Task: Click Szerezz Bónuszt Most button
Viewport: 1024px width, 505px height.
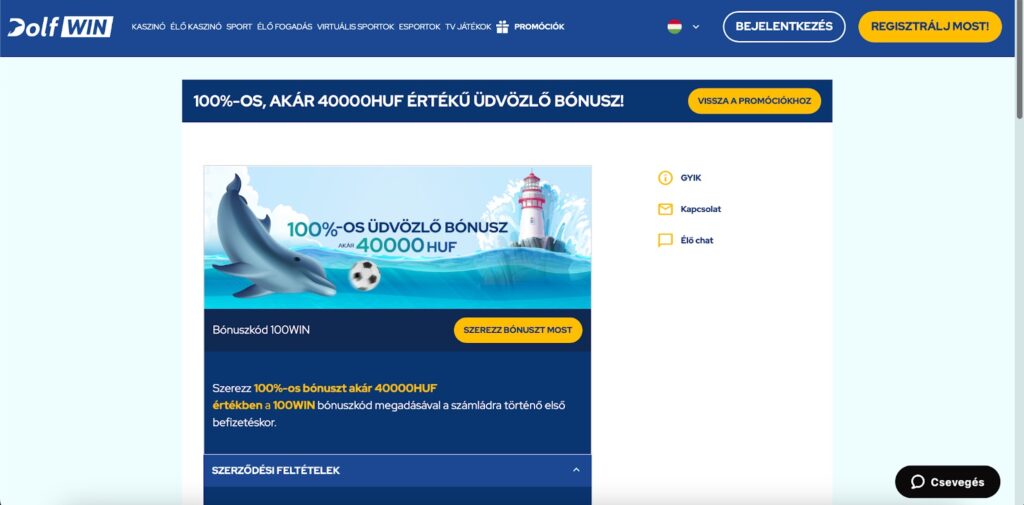Action: tap(518, 330)
